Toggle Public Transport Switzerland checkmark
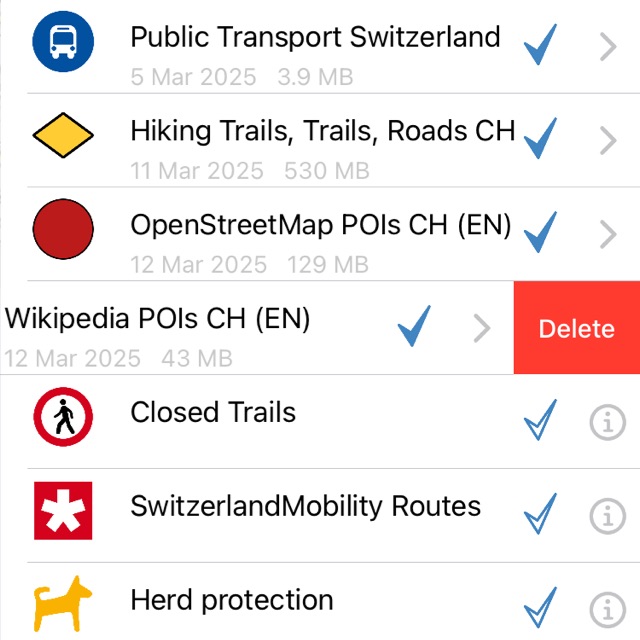Screen dimensions: 640x640 540,44
